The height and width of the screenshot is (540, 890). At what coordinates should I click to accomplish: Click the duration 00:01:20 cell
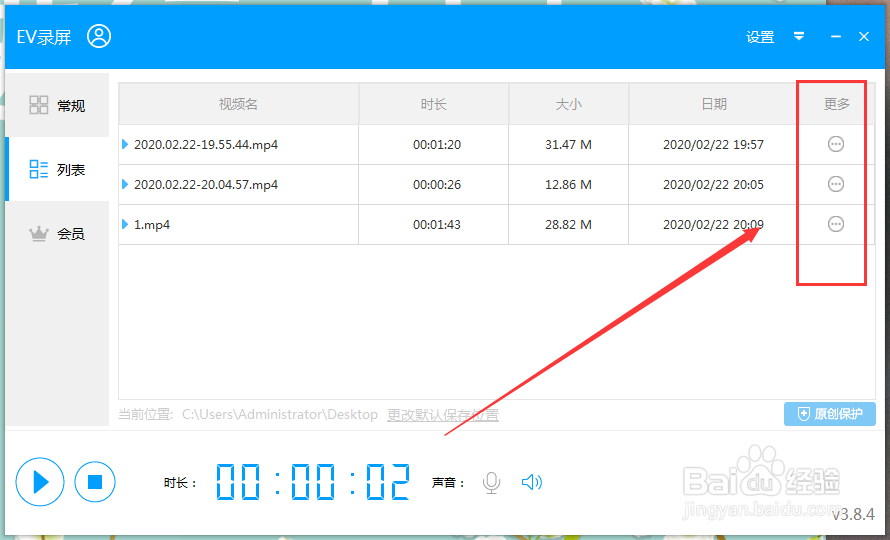tap(436, 145)
